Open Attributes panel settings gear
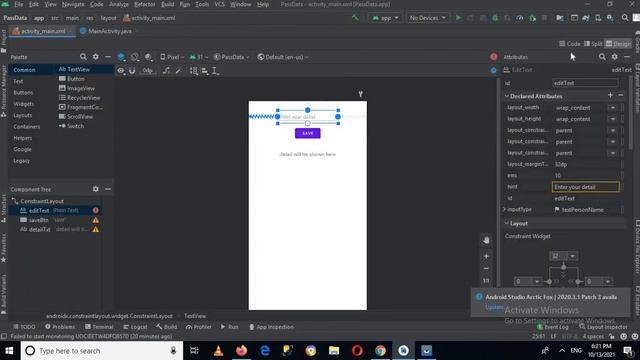 [615, 57]
